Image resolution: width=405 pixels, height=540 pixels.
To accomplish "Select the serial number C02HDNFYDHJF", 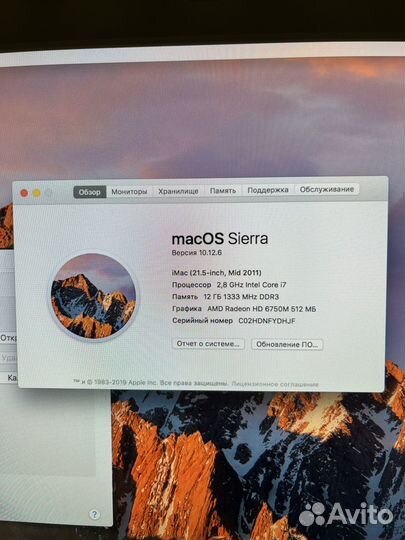I will tap(267, 321).
